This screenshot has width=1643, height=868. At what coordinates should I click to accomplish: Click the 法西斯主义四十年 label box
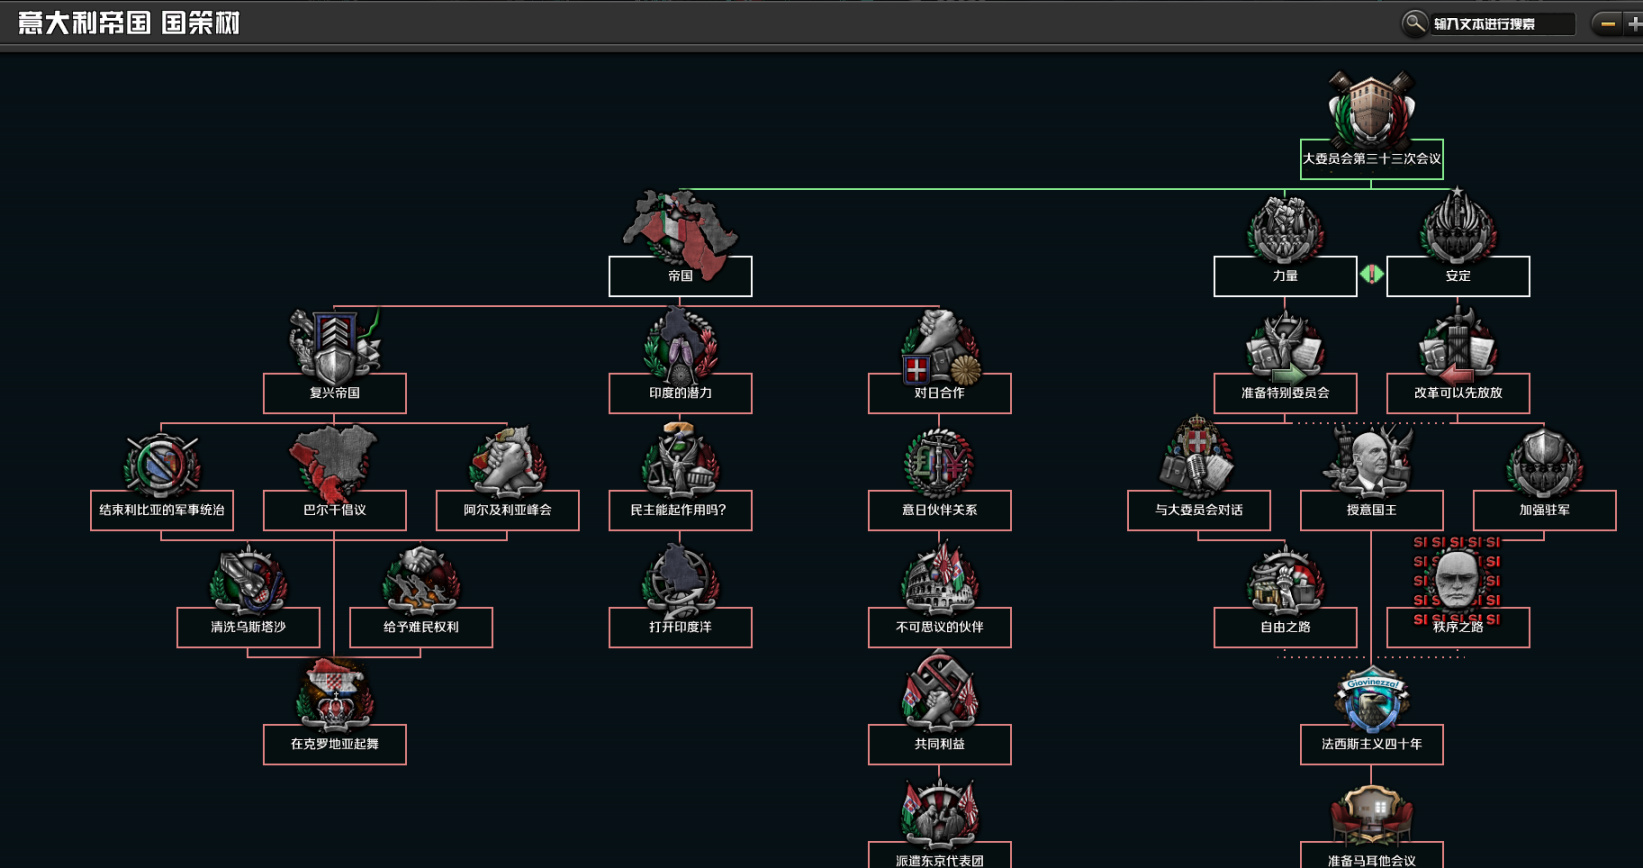(1371, 744)
